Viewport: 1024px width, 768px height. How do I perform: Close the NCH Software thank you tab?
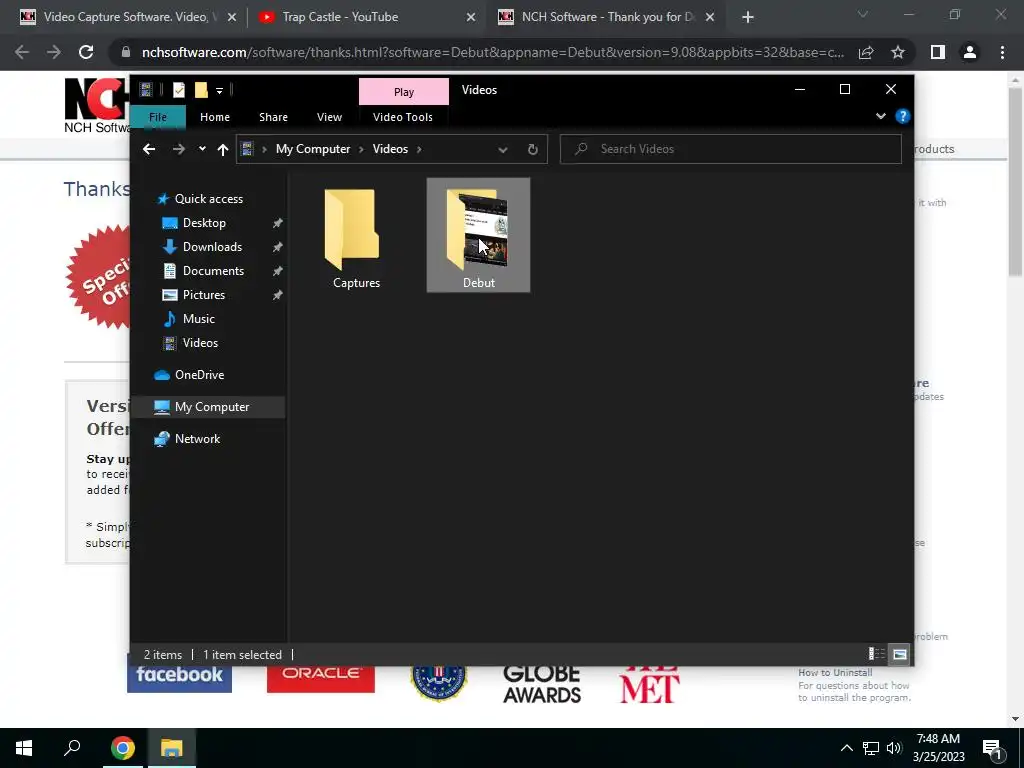pos(710,18)
